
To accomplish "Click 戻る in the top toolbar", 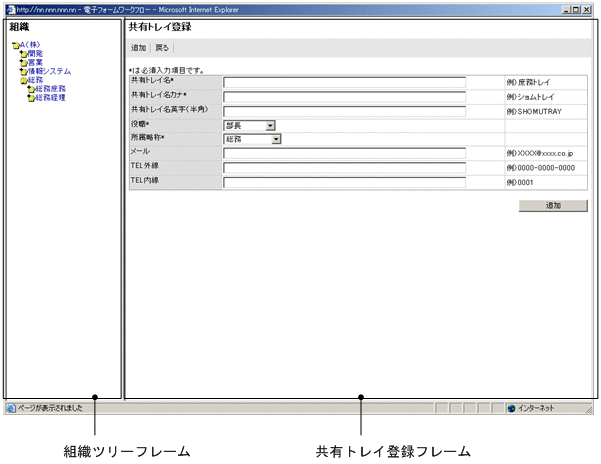I will coord(162,48).
